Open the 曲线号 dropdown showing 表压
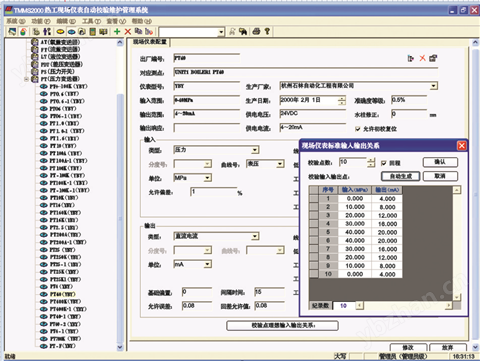Image resolution: width=480 pixels, height=361 pixels. click(x=280, y=164)
